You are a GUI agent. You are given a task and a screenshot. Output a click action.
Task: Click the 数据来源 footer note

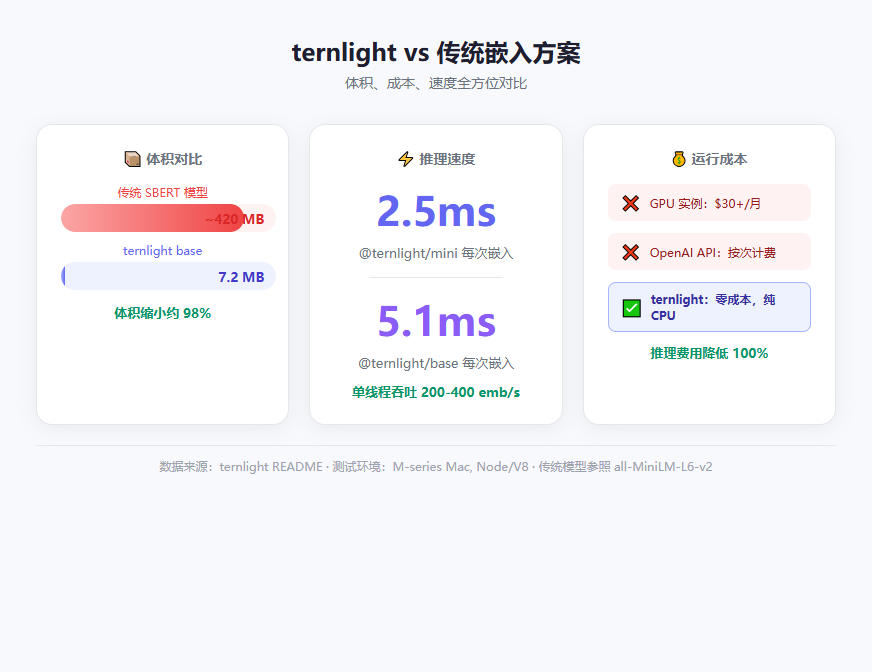(x=436, y=467)
